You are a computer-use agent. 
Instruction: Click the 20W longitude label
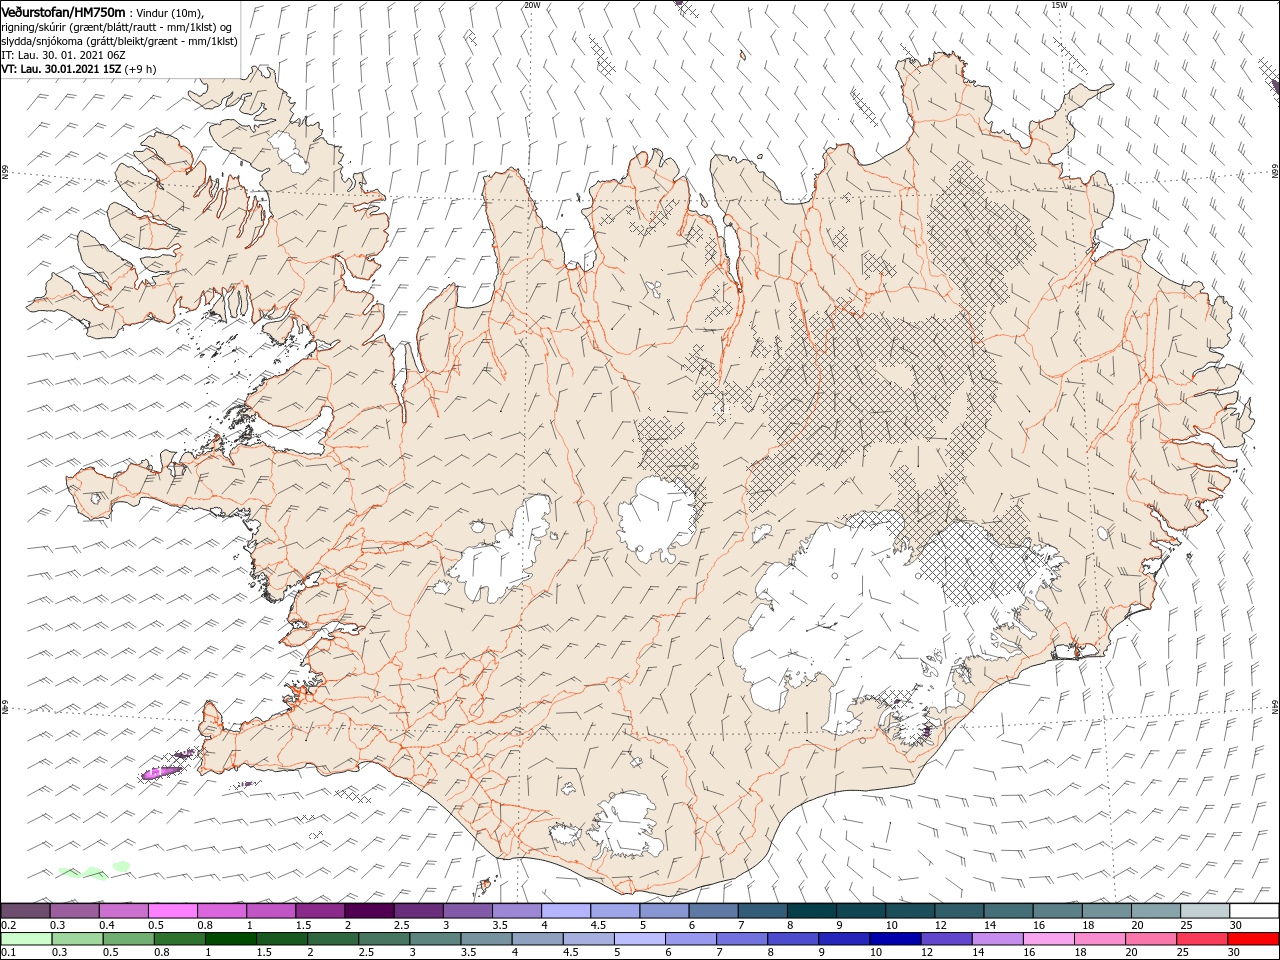click(x=532, y=5)
